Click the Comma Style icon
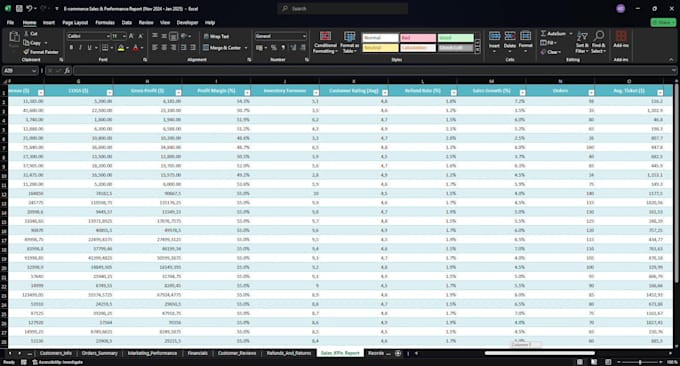The image size is (680, 366). click(x=283, y=48)
